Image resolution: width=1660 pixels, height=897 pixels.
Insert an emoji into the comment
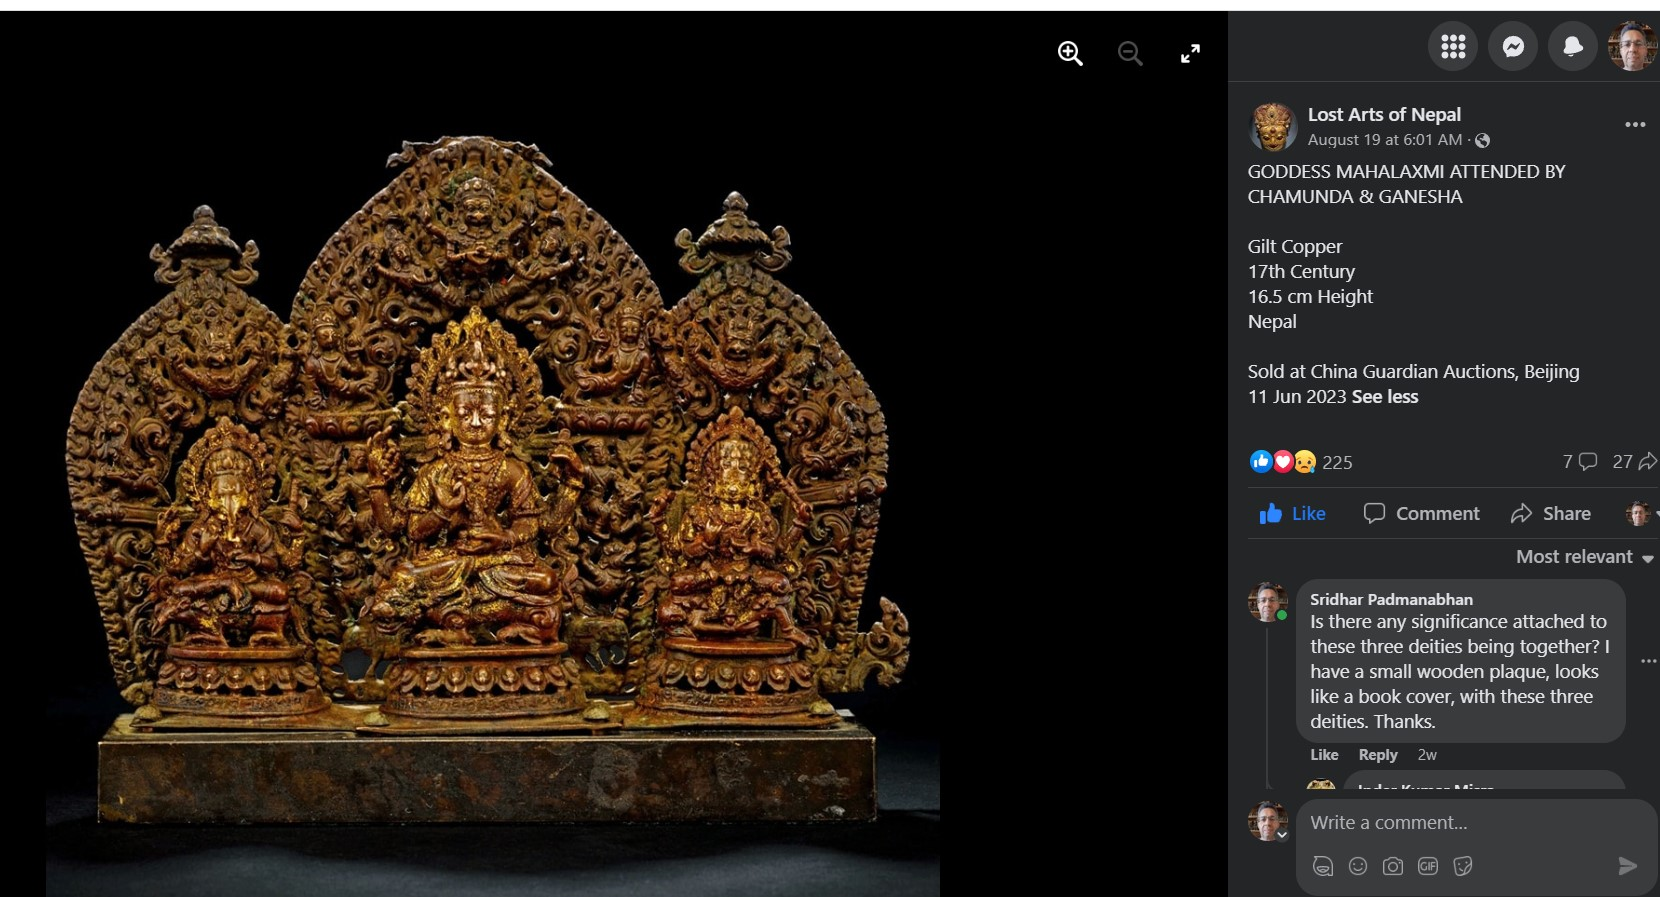point(1358,866)
